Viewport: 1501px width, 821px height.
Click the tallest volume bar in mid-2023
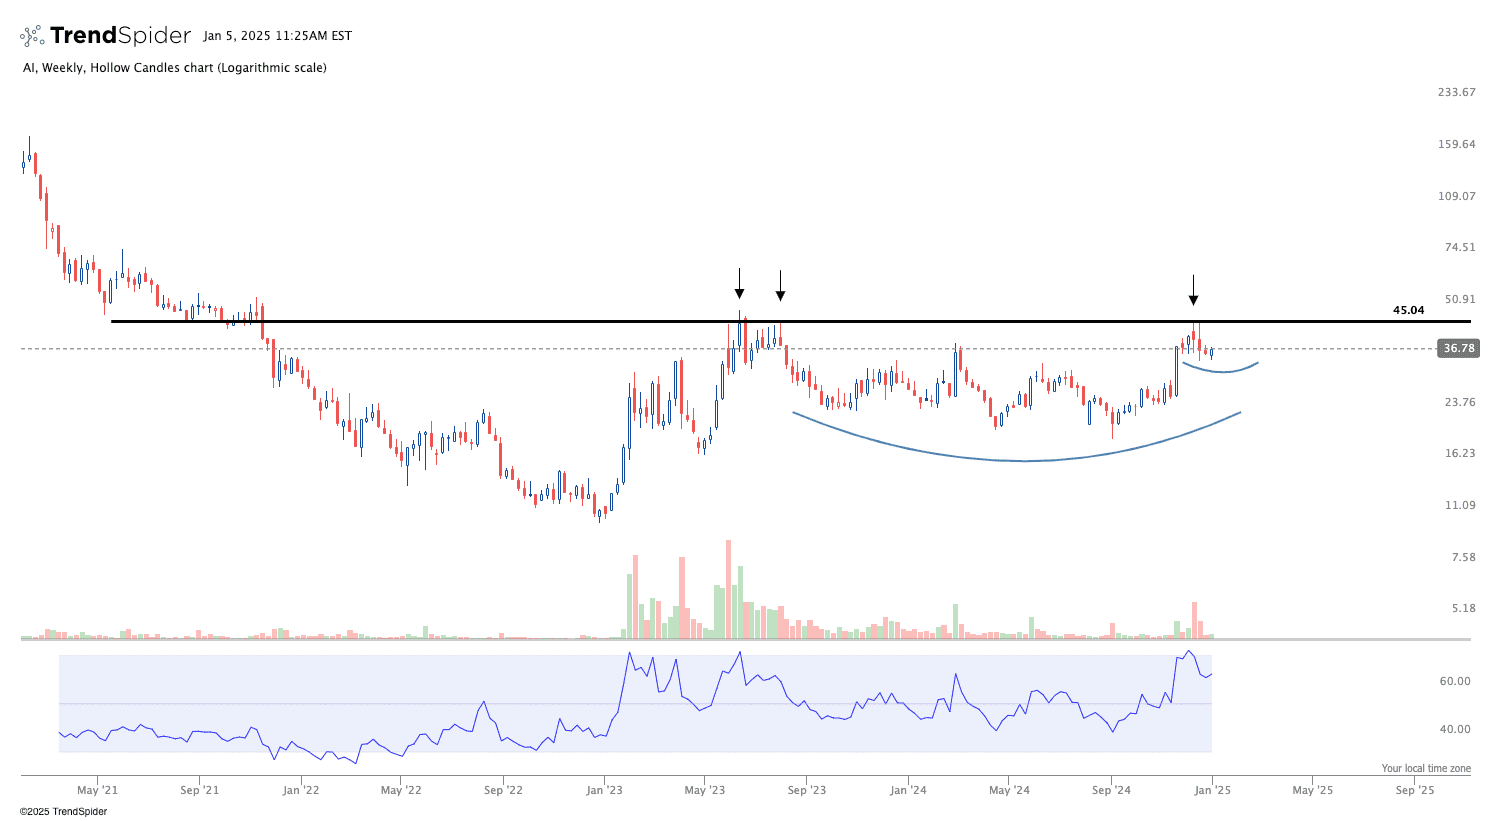pyautogui.click(x=728, y=590)
